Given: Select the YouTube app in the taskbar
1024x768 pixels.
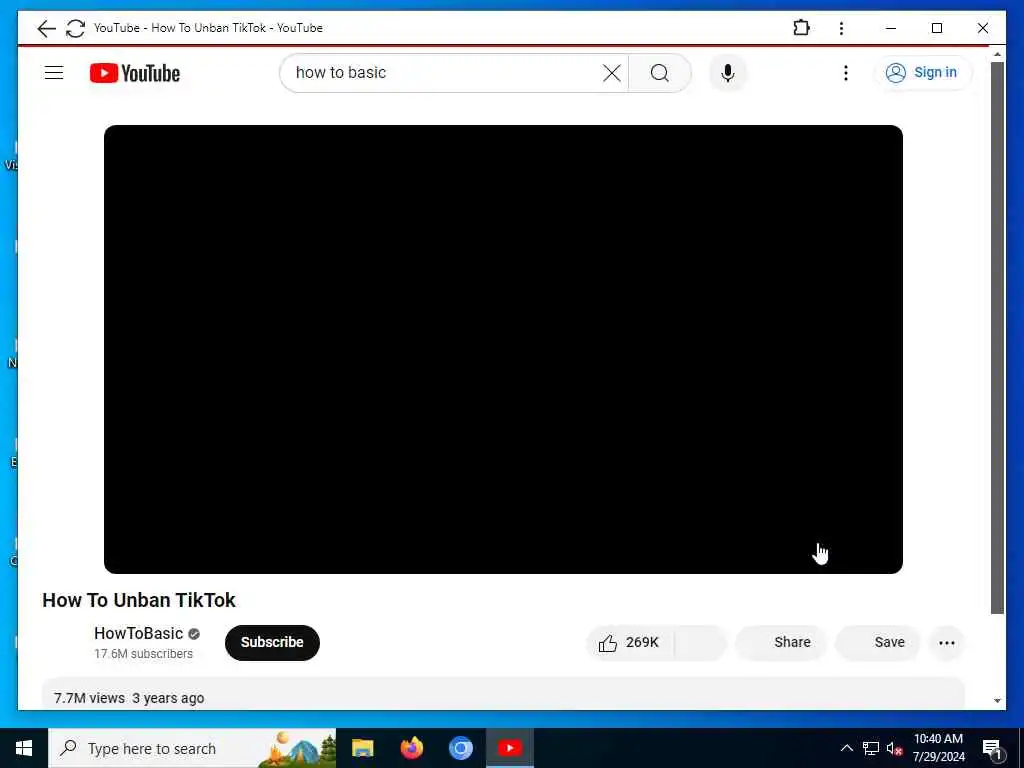Looking at the screenshot, I should point(510,748).
